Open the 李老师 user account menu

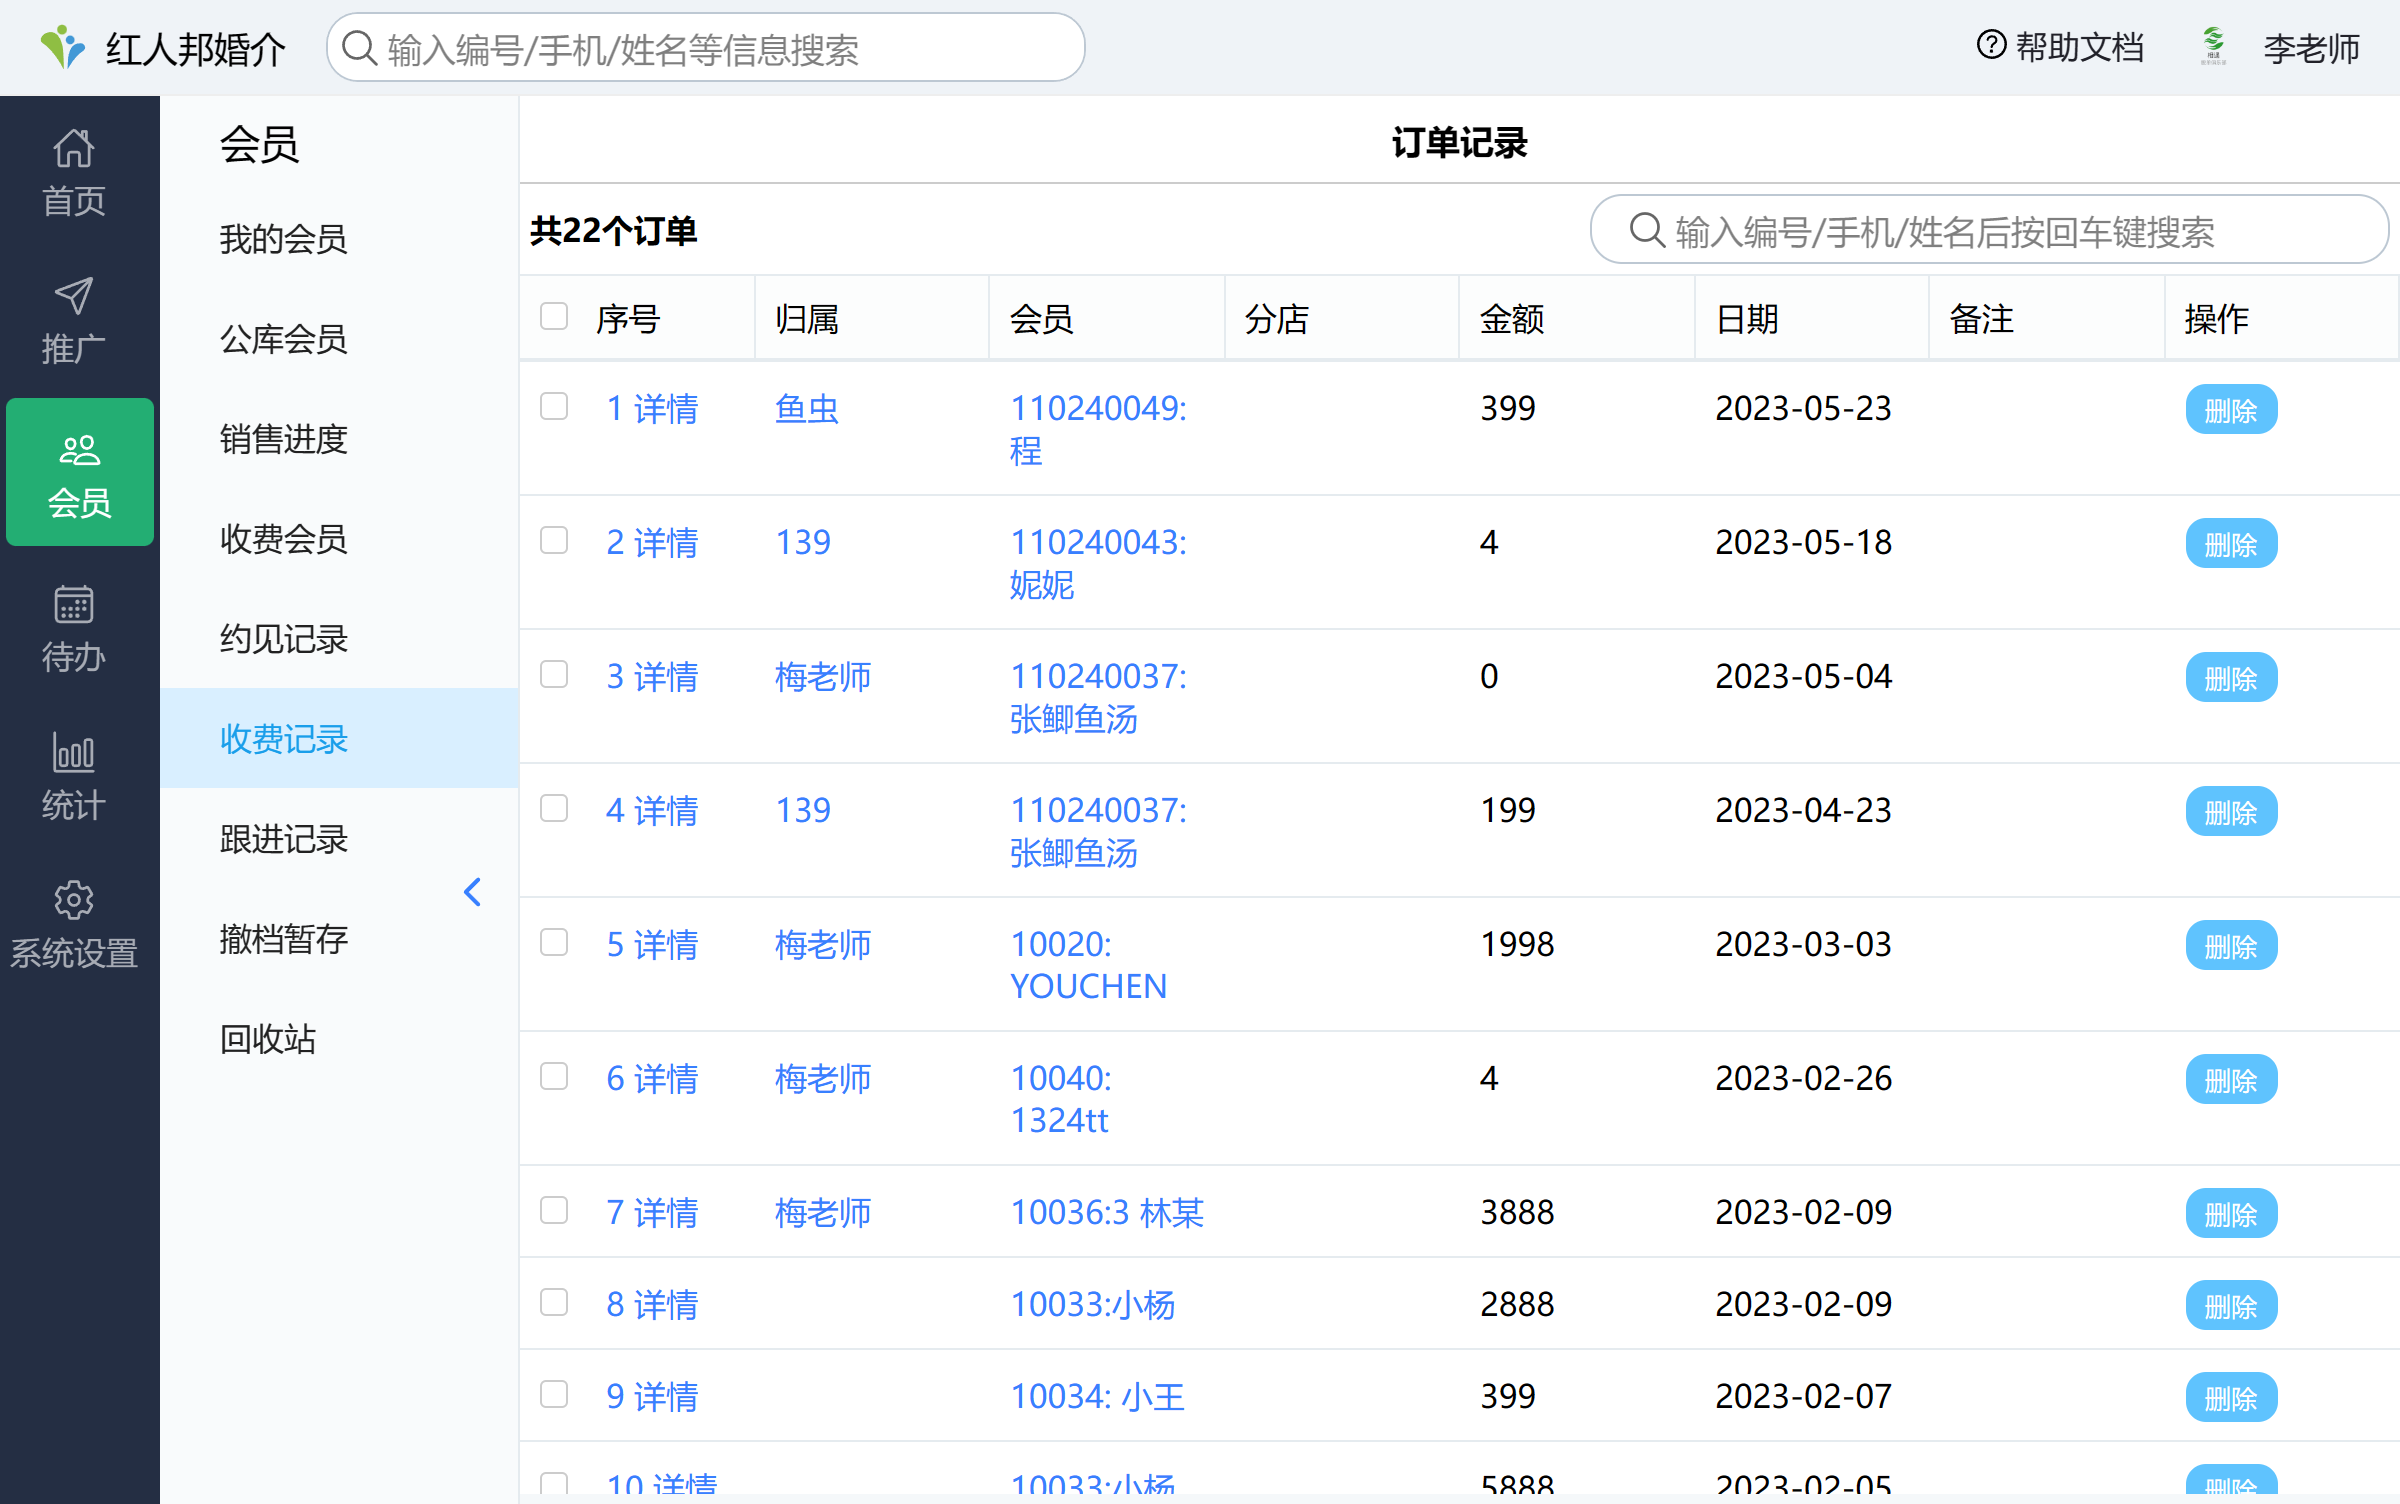(x=2312, y=48)
